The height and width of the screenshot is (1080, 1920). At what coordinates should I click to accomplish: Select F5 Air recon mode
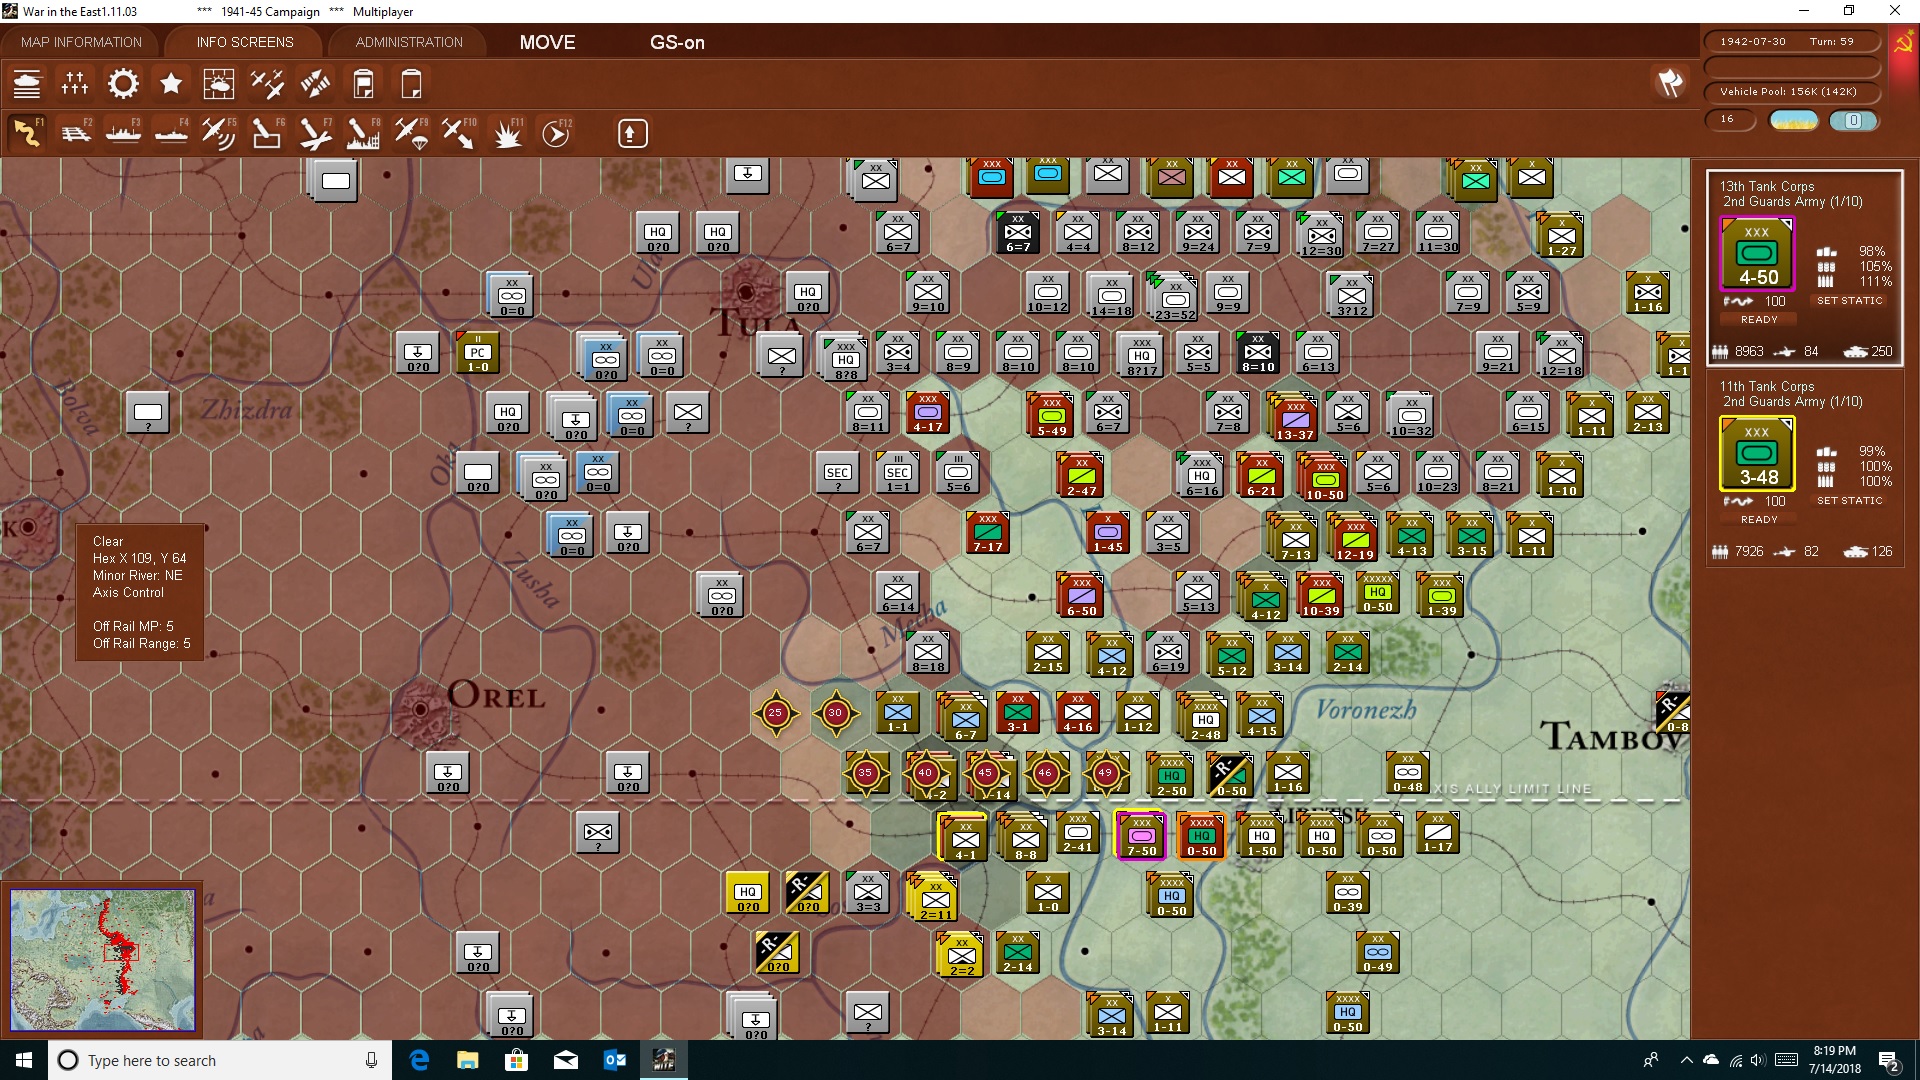219,133
